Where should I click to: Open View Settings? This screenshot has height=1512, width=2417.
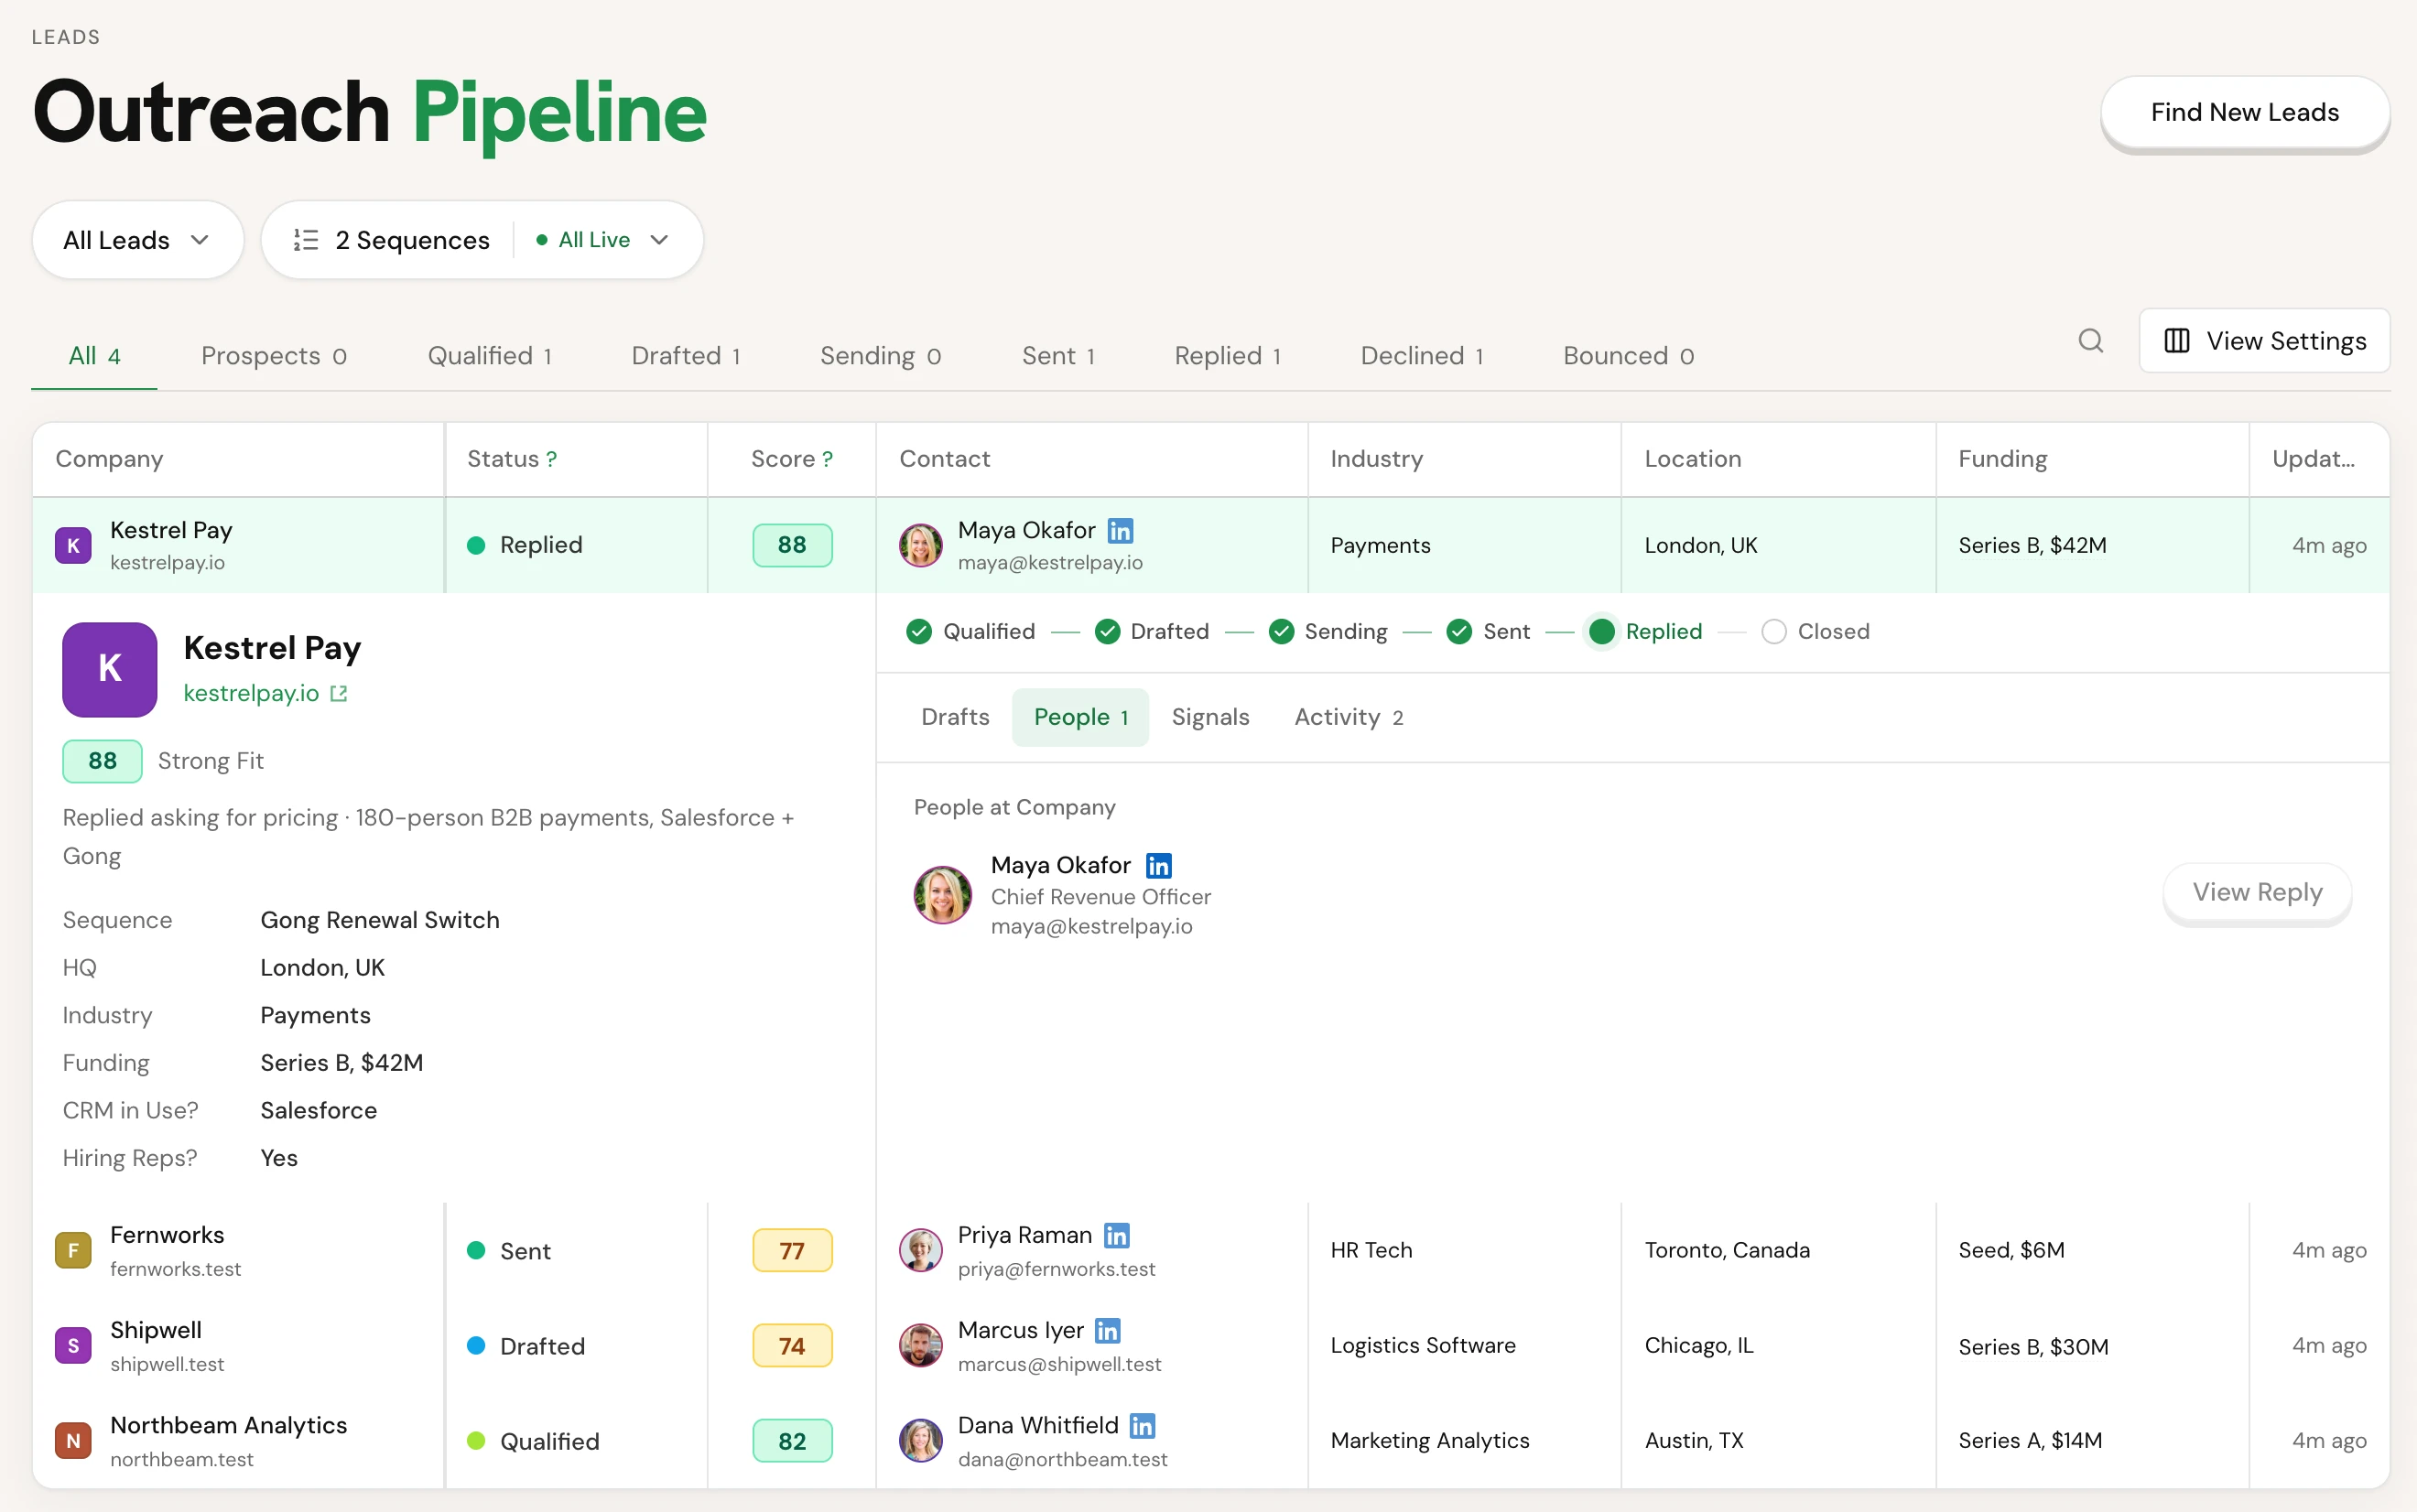2265,341
